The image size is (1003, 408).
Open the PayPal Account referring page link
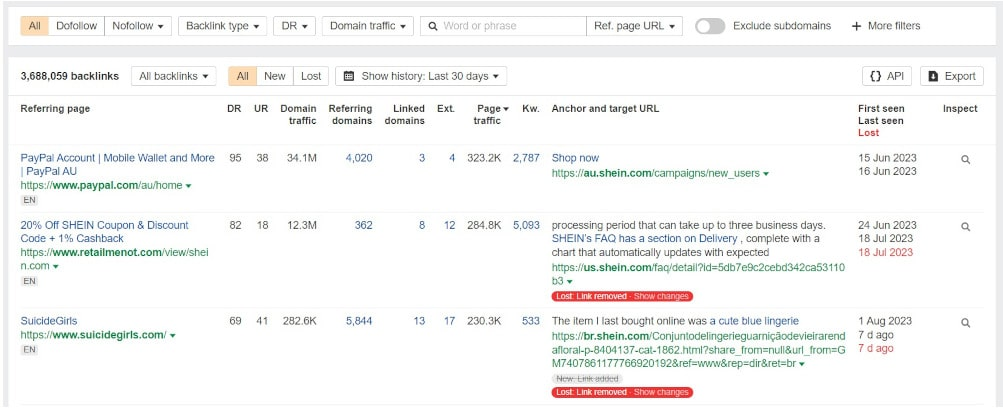117,158
